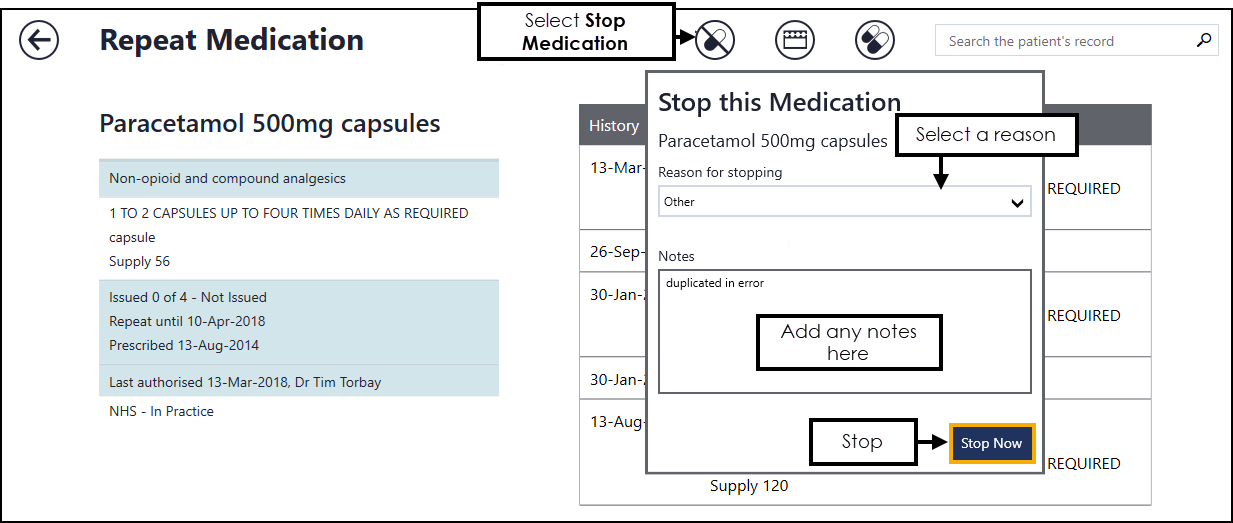This screenshot has height=523, width=1233.
Task: Click the calendar-style icon in the top toolbar
Action: [x=795, y=40]
